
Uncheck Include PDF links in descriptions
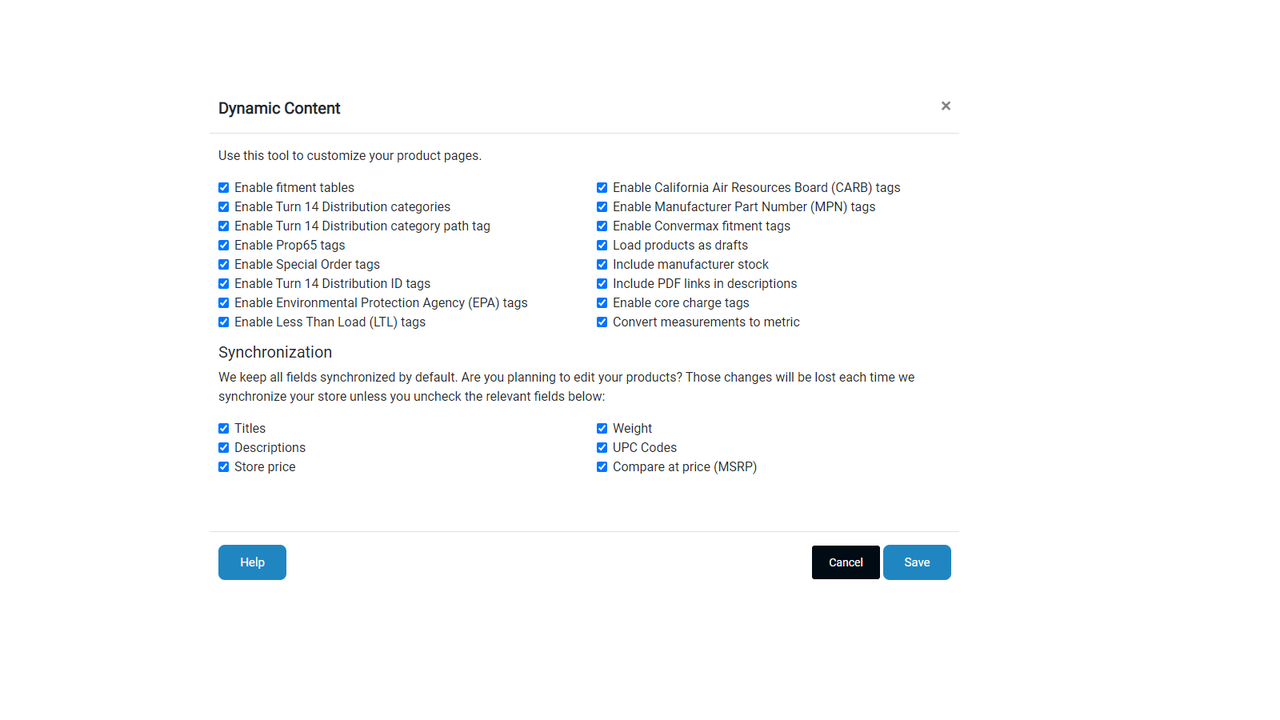click(601, 283)
